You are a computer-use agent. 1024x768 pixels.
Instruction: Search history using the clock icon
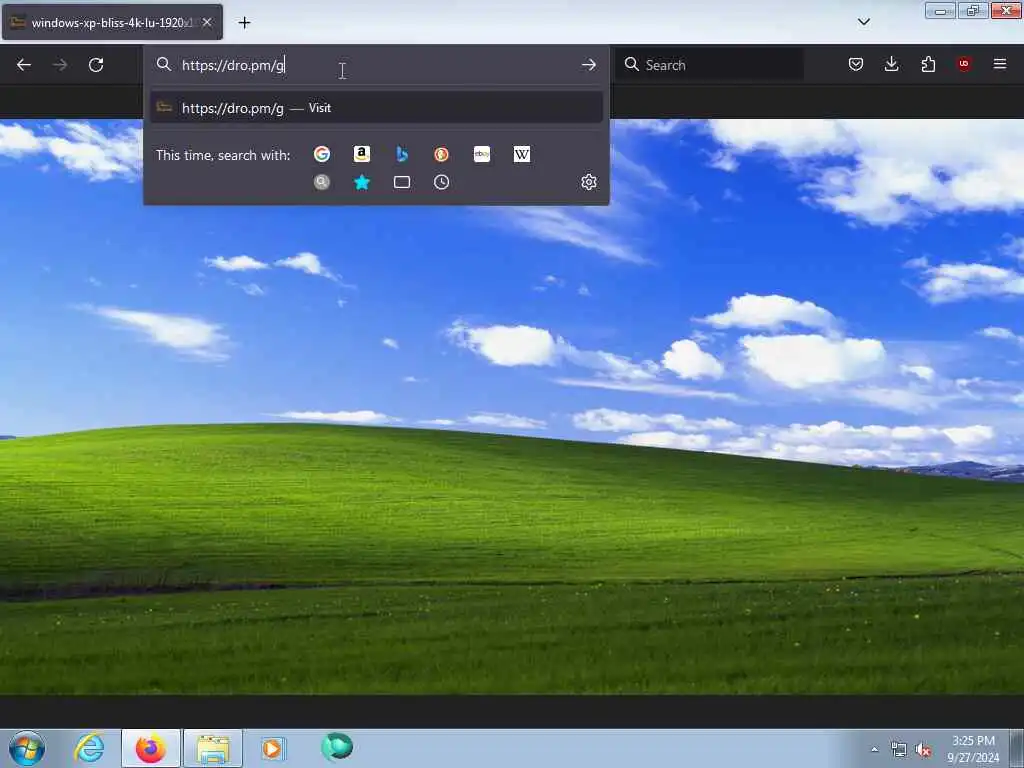(441, 182)
